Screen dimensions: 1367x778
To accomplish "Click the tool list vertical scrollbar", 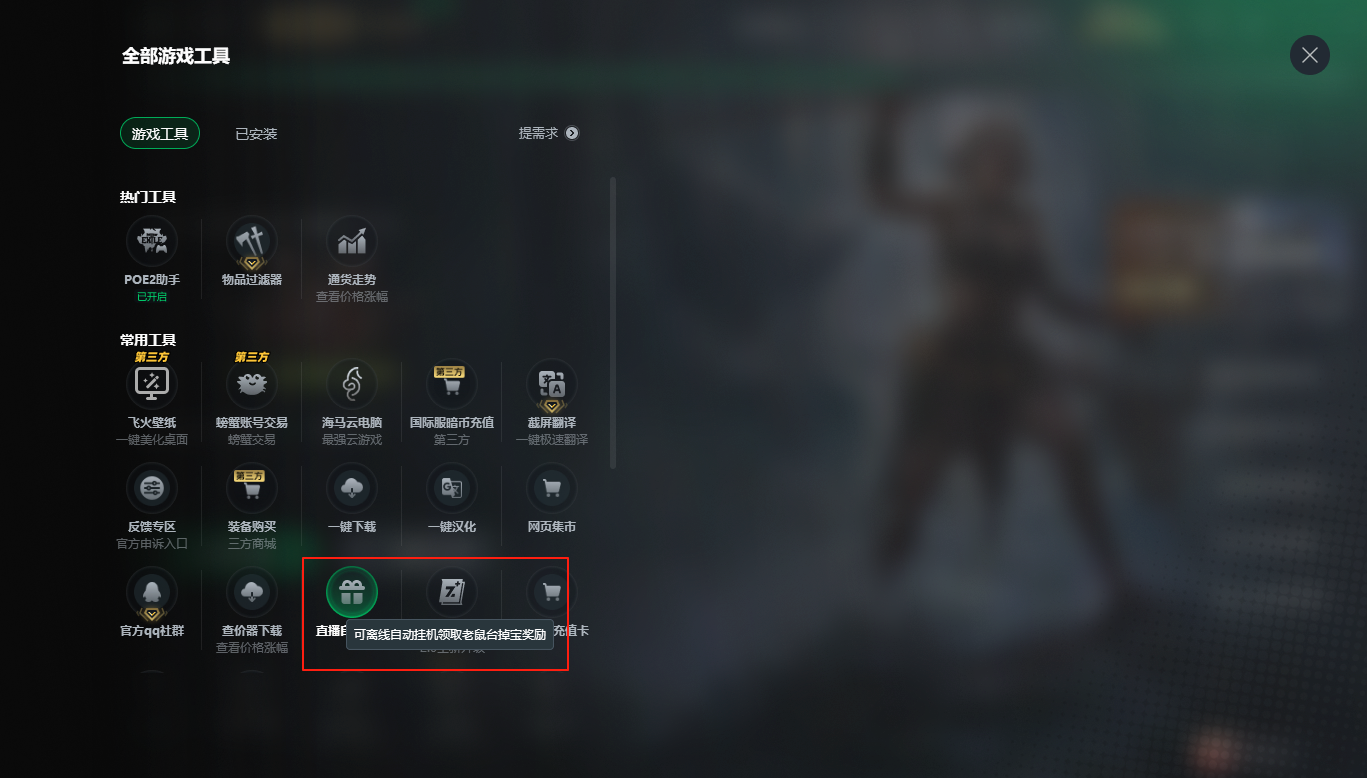I will (613, 323).
